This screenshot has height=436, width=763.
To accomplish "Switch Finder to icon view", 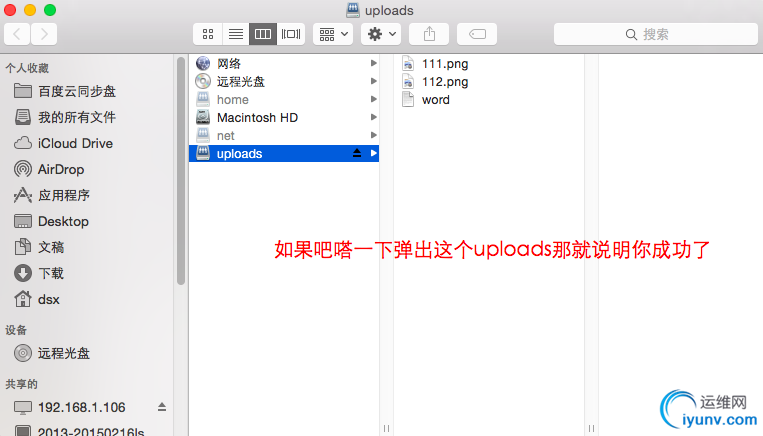I will tap(208, 34).
